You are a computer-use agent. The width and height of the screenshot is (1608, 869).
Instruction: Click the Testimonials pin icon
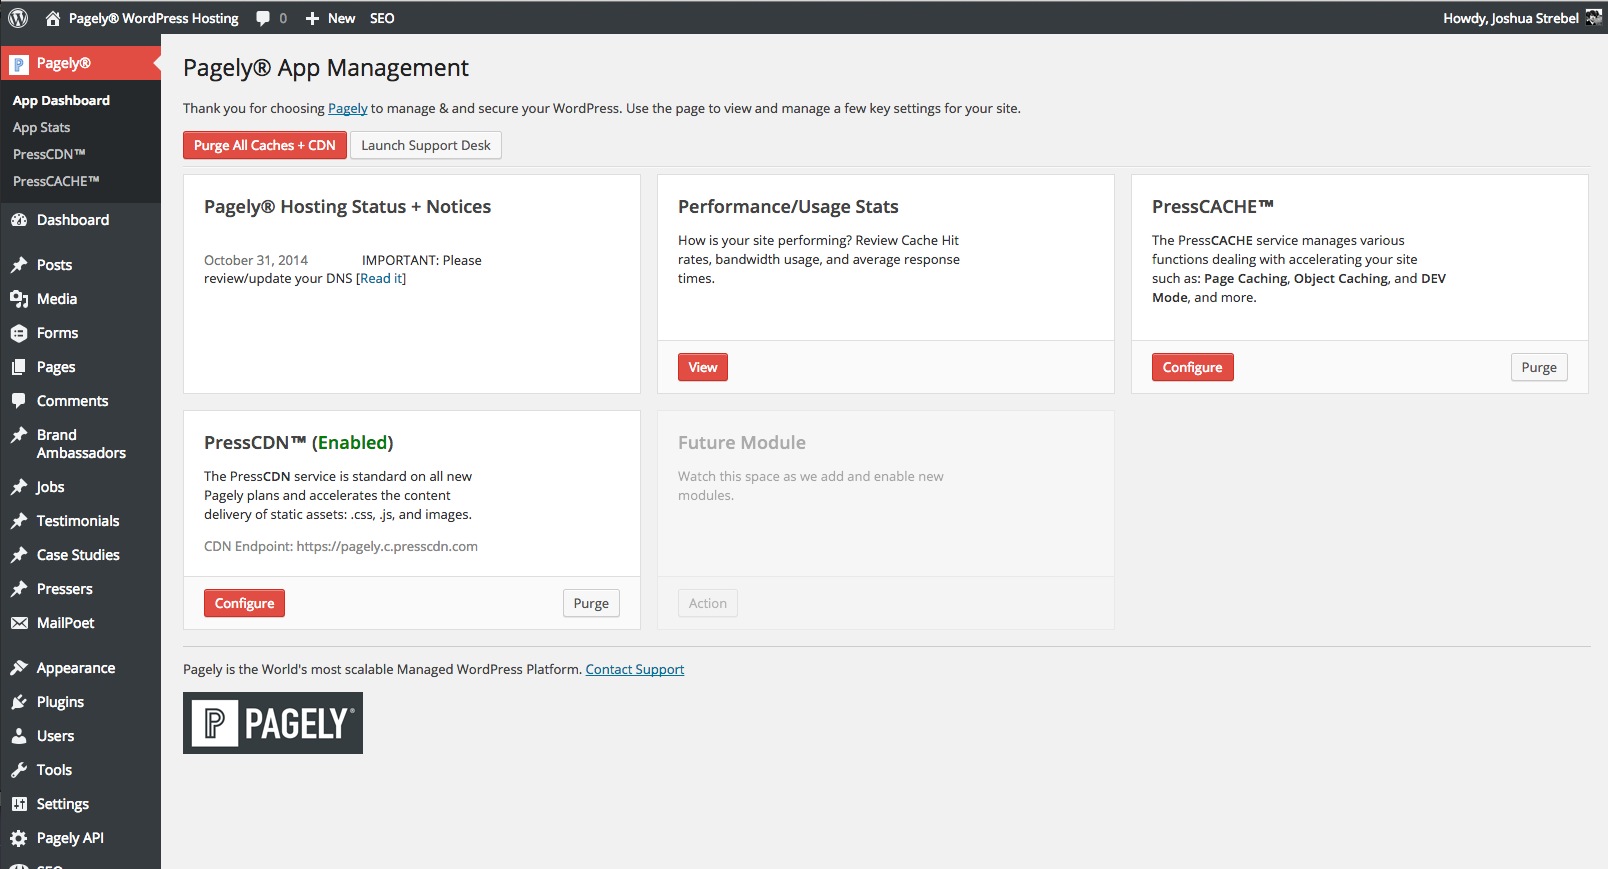tap(19, 521)
